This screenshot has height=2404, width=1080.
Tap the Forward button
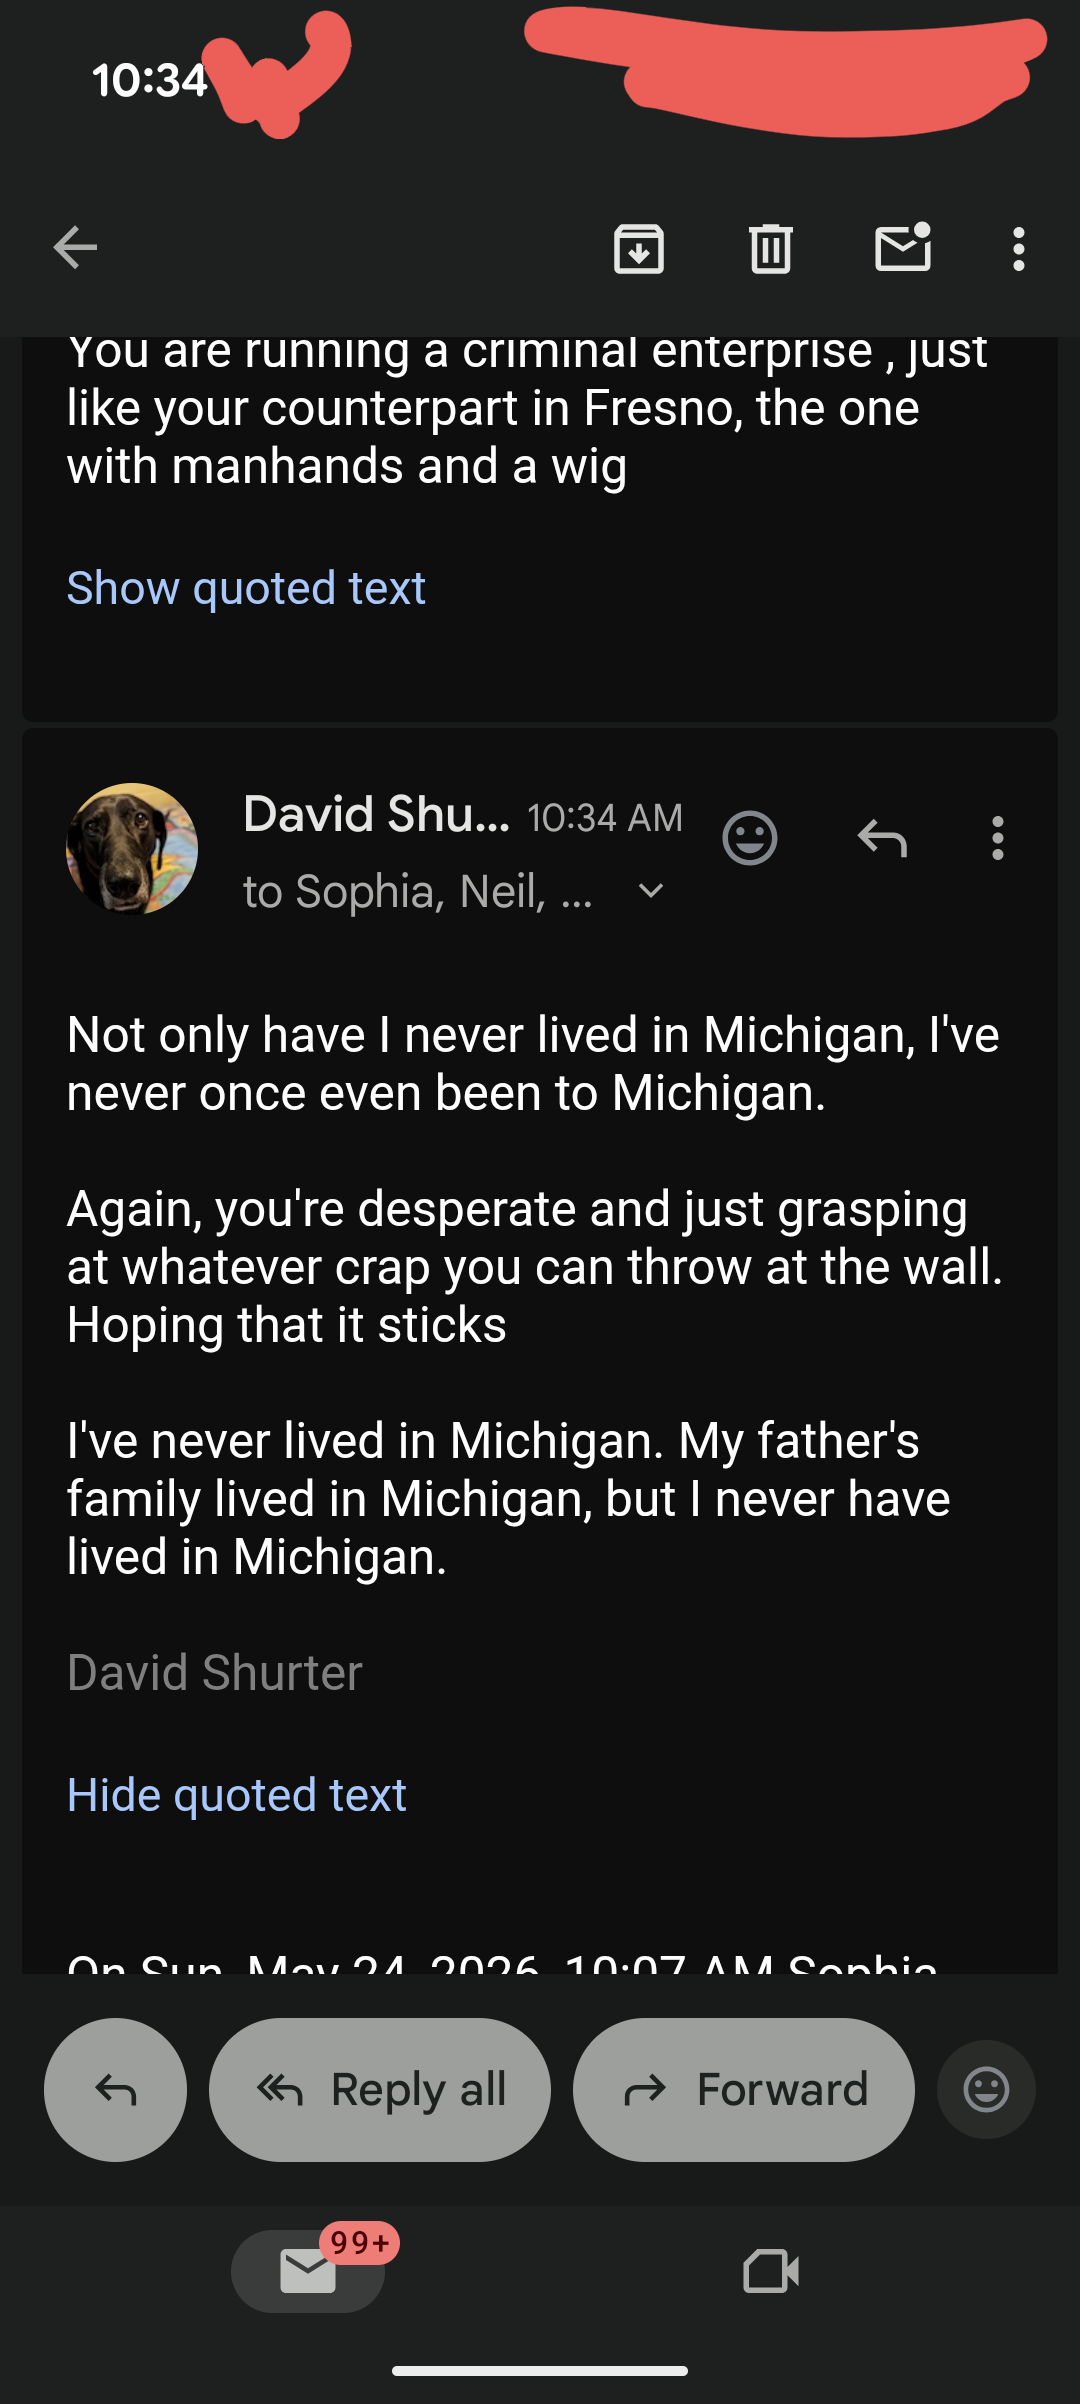[x=744, y=2089]
